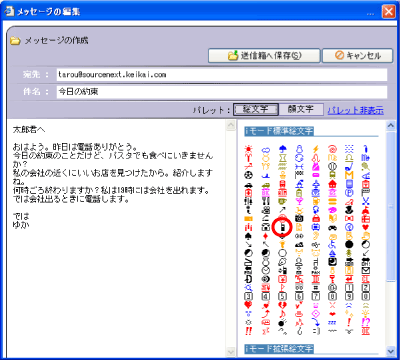The height and width of the screenshot is (360, 400).
Task: Insert the black game controller emoji
Action: [332, 228]
